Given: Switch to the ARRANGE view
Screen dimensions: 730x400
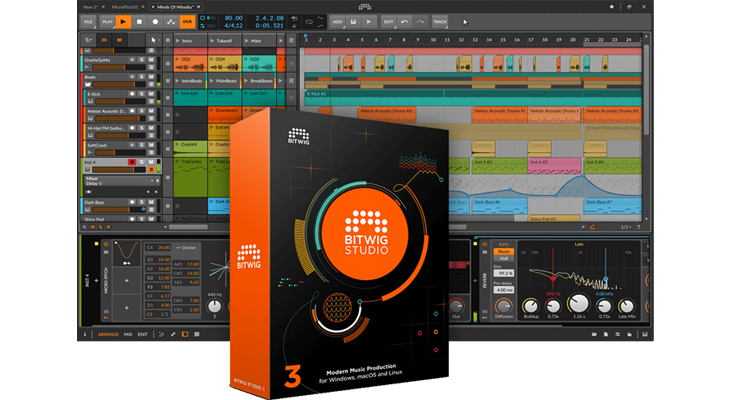Looking at the screenshot, I should point(108,334).
